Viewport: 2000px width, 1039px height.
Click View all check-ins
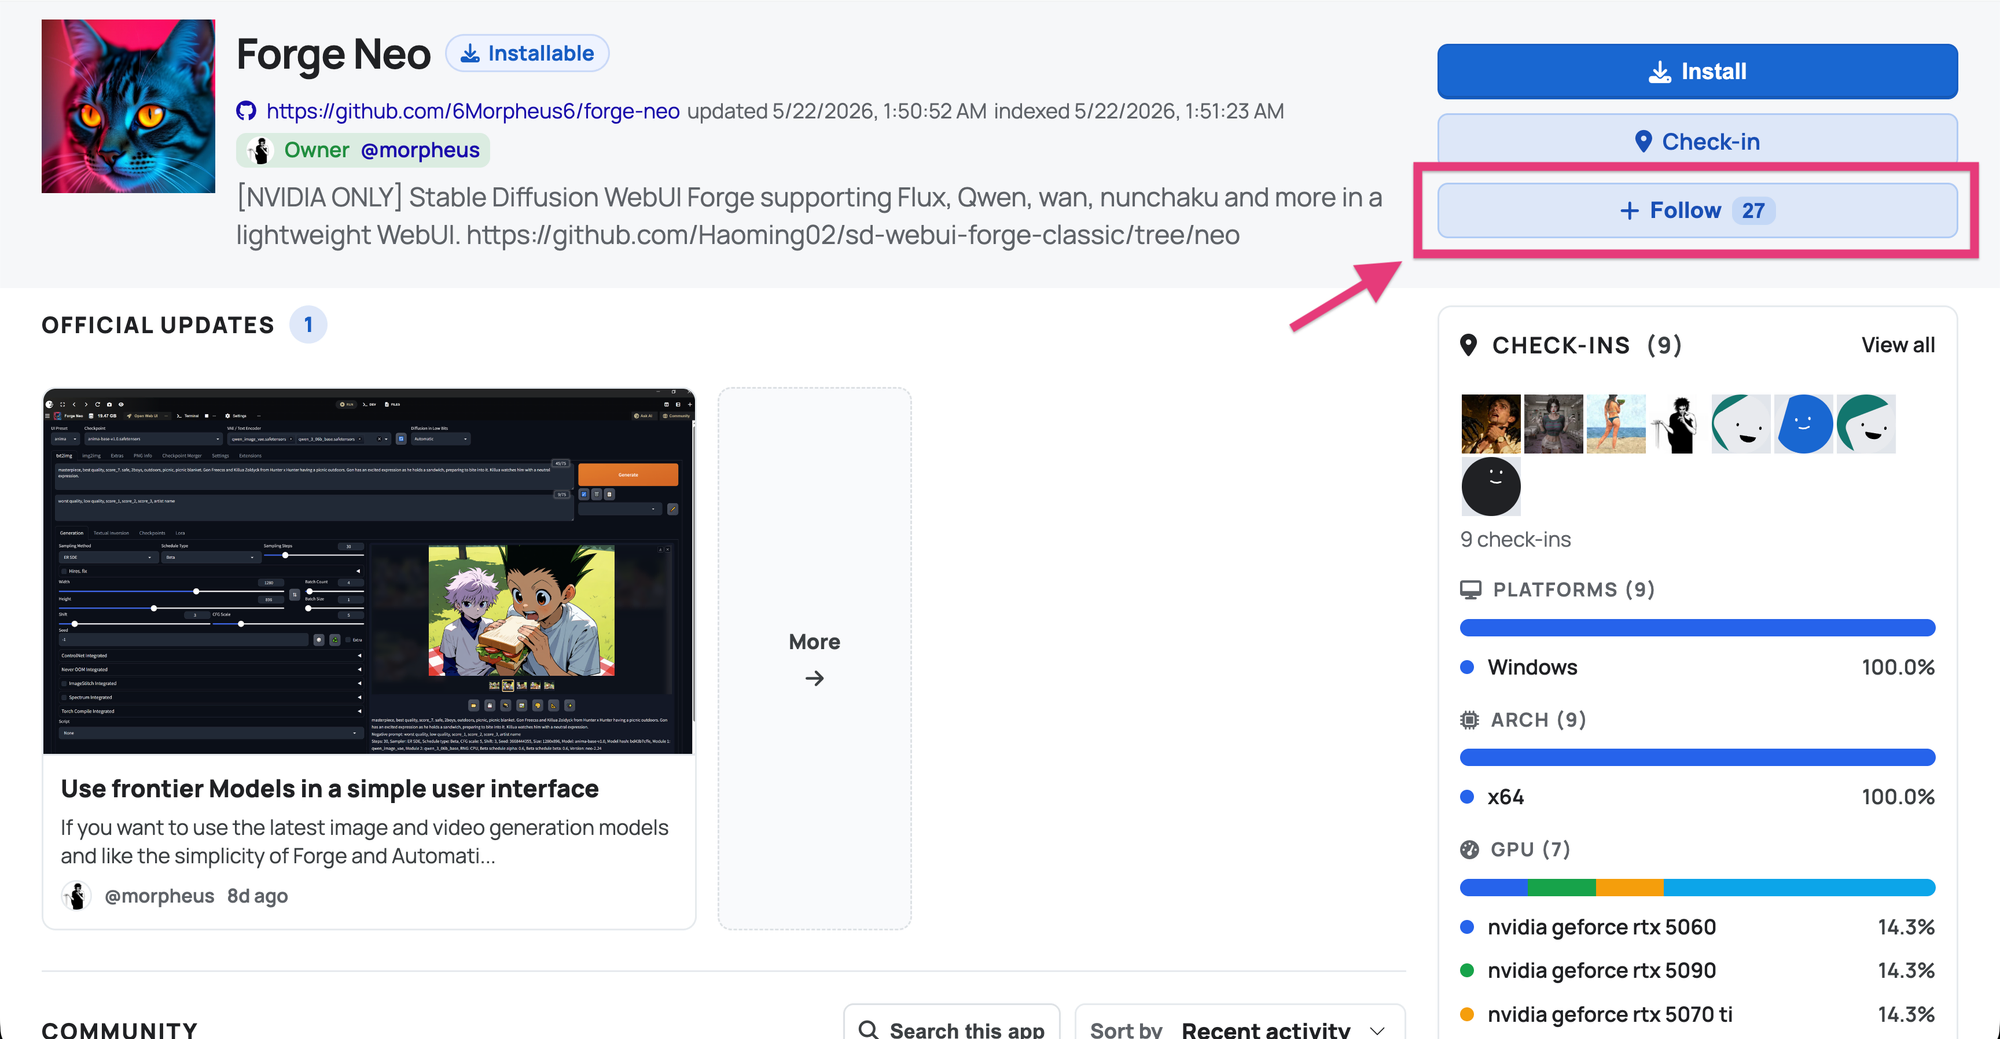click(x=1898, y=345)
